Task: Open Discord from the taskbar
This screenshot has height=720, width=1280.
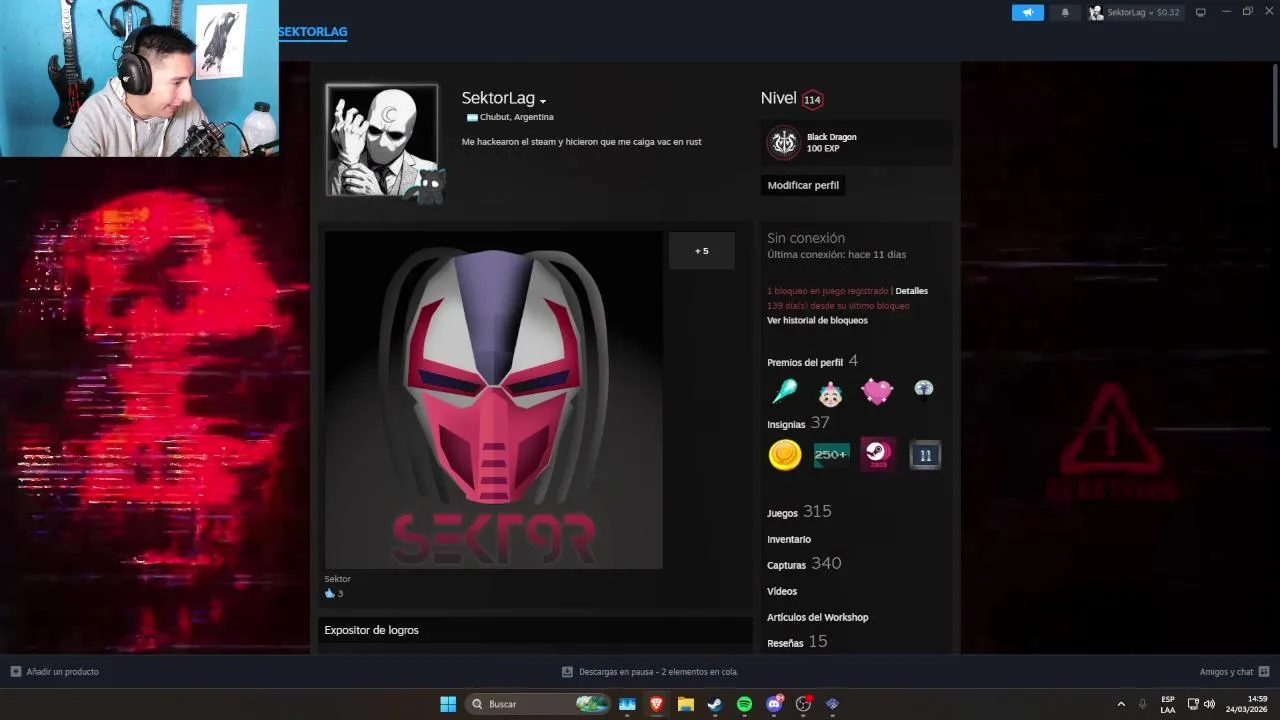Action: coord(774,704)
